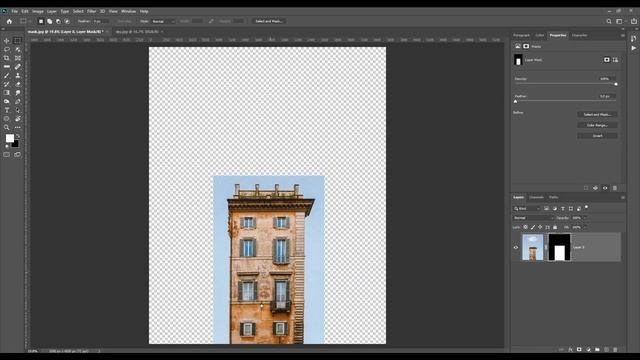Toggle the type layers filter icon

tap(563, 209)
